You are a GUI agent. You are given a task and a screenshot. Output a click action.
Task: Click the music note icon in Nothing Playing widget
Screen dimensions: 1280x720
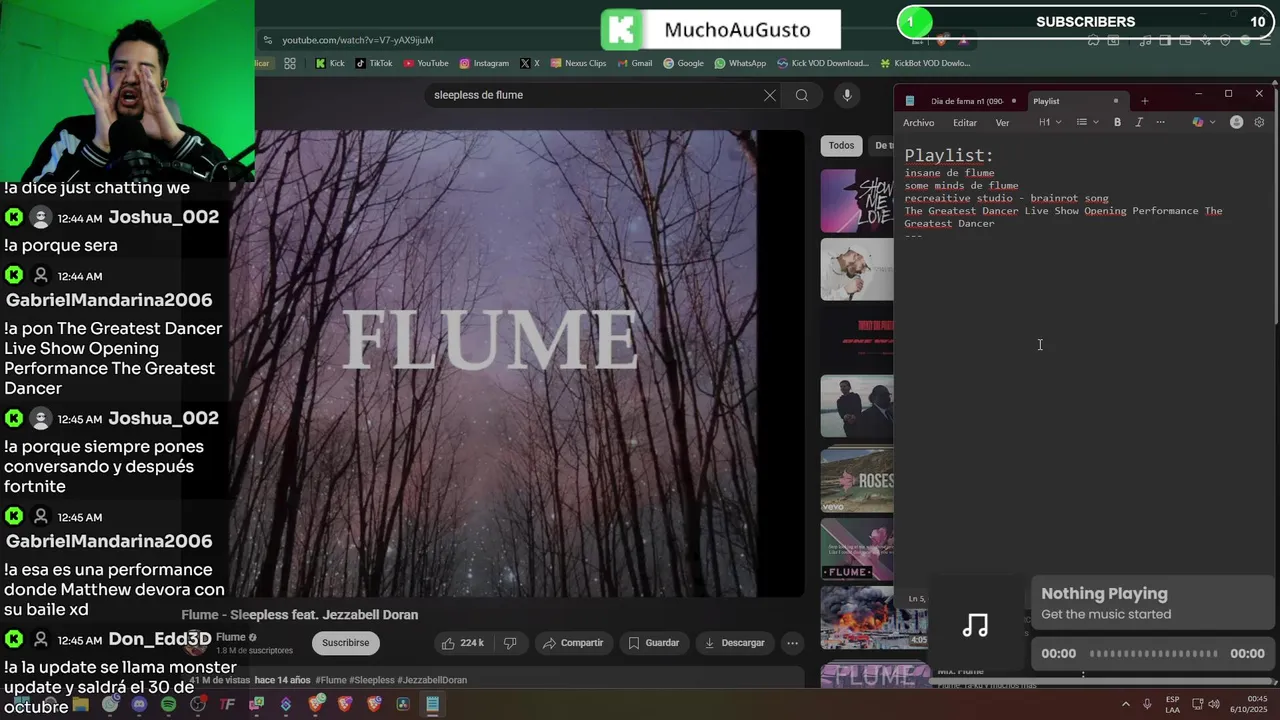pos(975,625)
